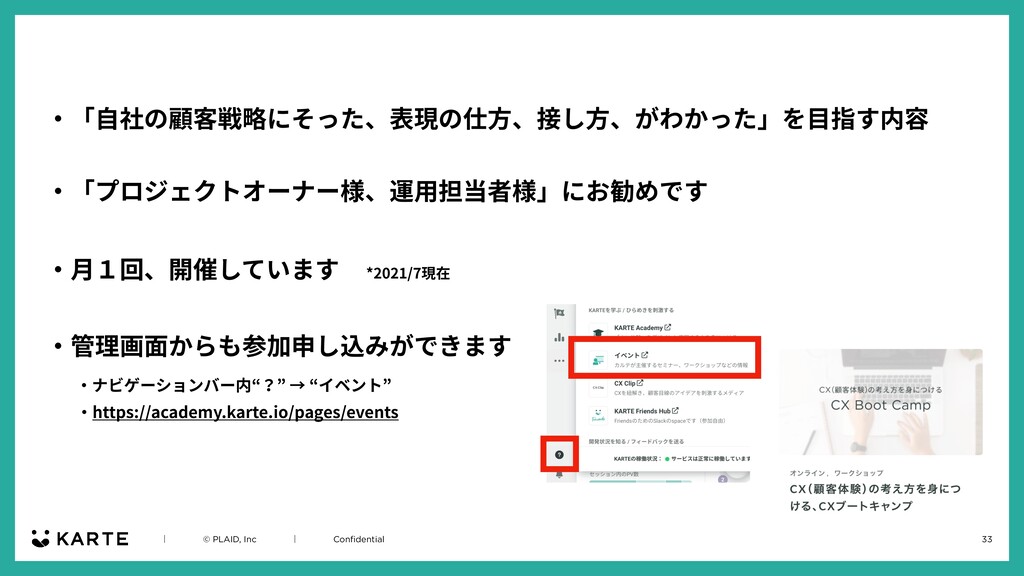Click the 月1回、開催しています bullet text
Image resolution: width=1024 pixels, height=576 pixels.
(x=204, y=269)
